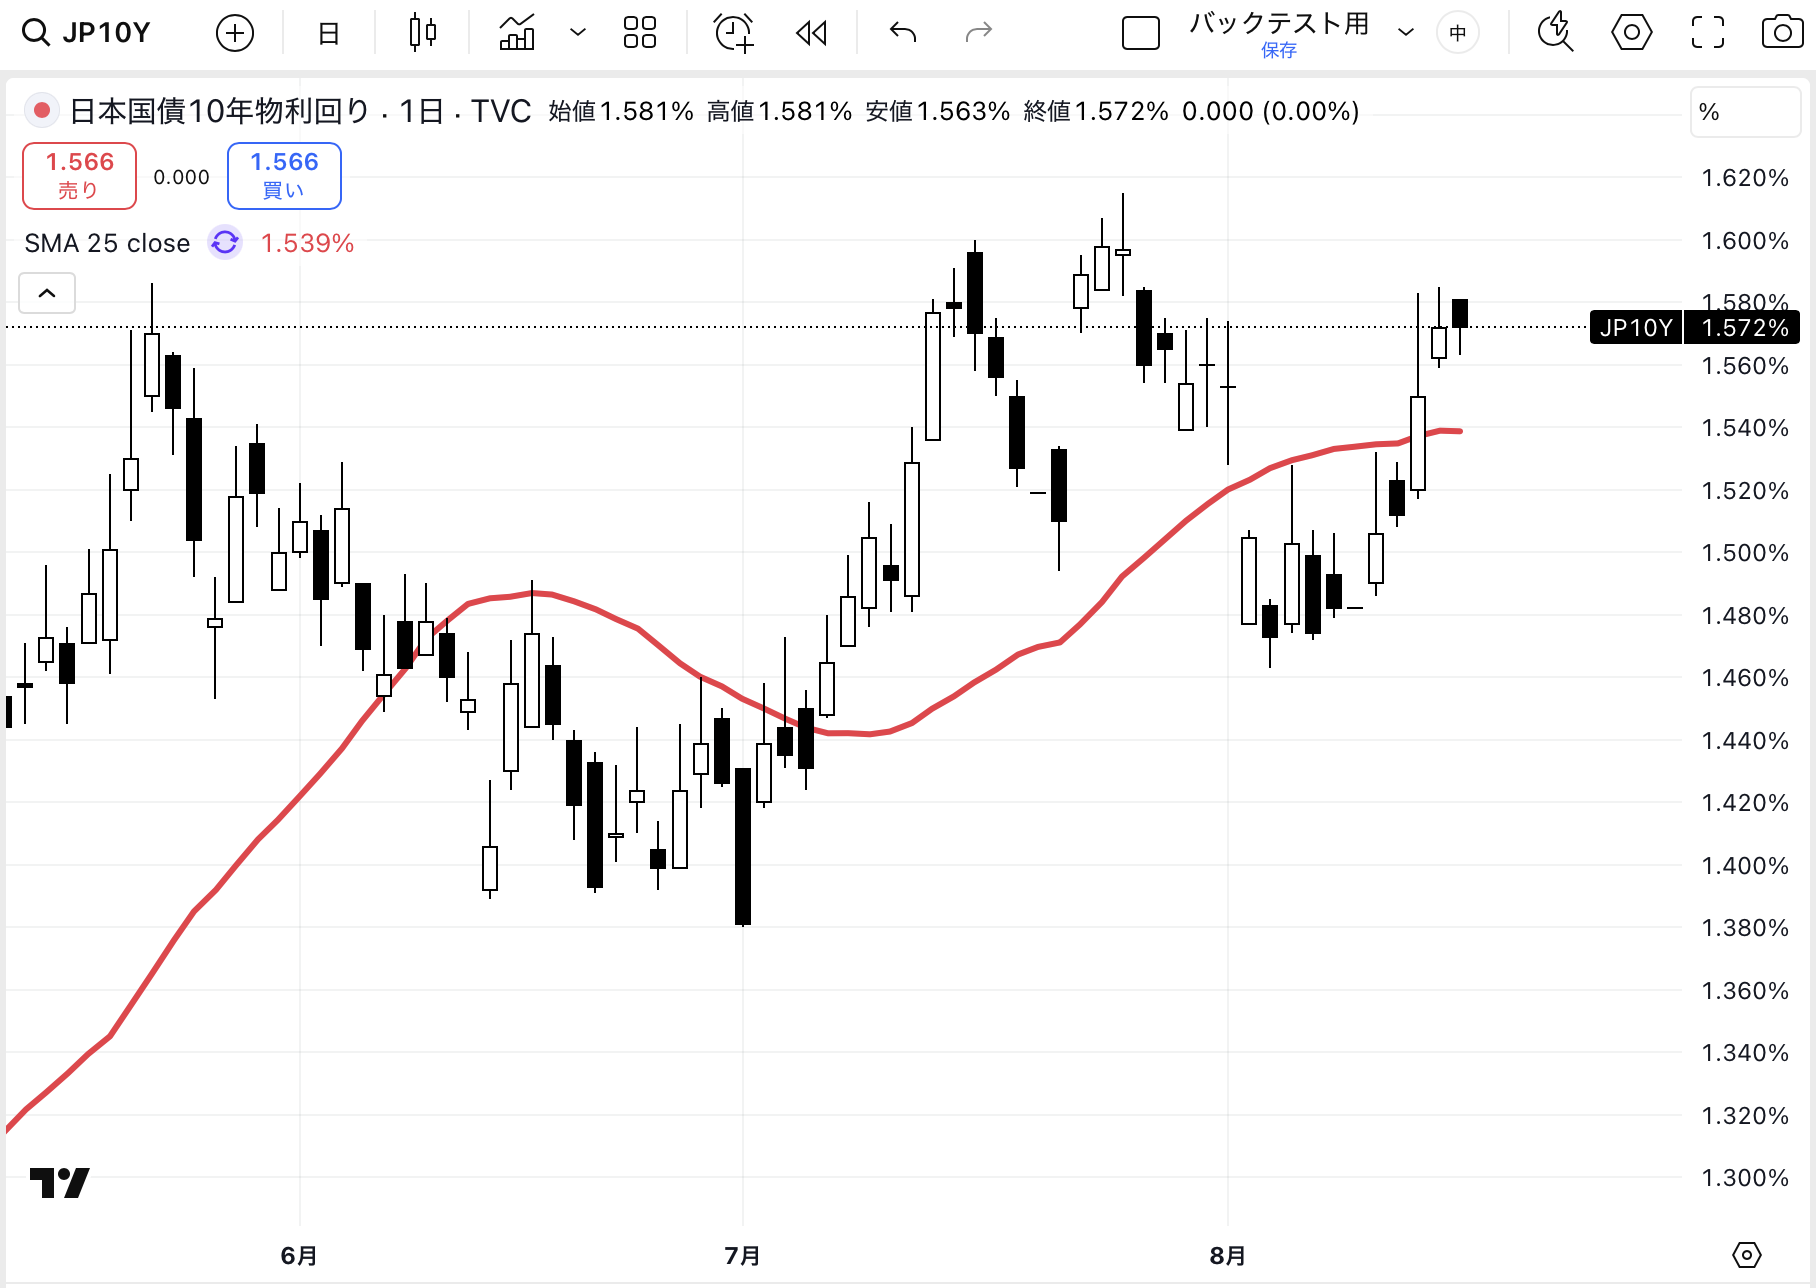Click the SMA value 1.539%
Screen dimensions: 1816x1288
pos(307,243)
